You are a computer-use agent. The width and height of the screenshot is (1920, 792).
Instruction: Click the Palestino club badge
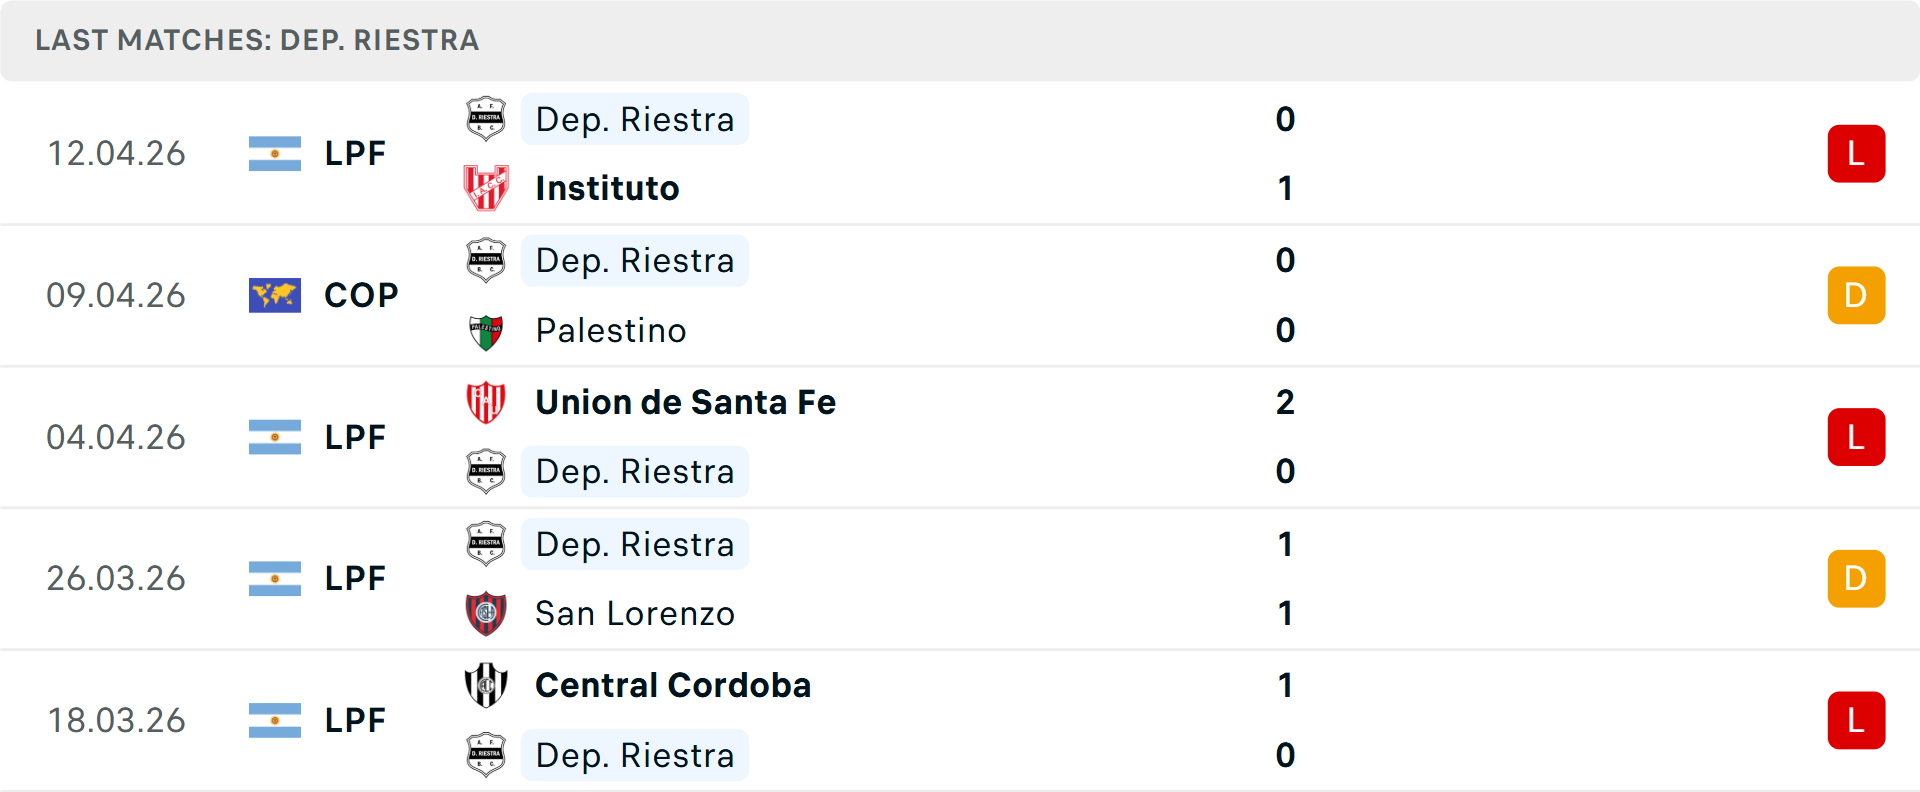tap(486, 330)
